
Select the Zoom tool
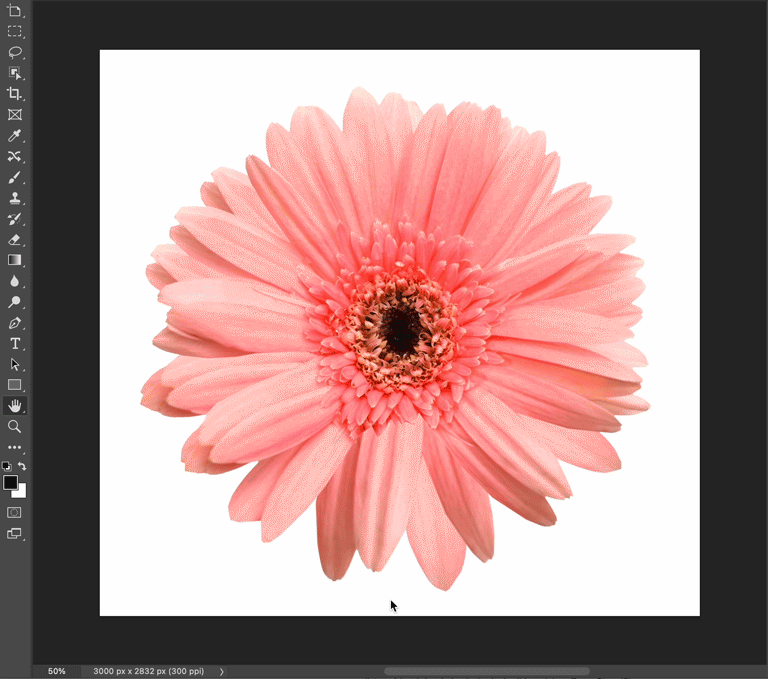coord(15,427)
